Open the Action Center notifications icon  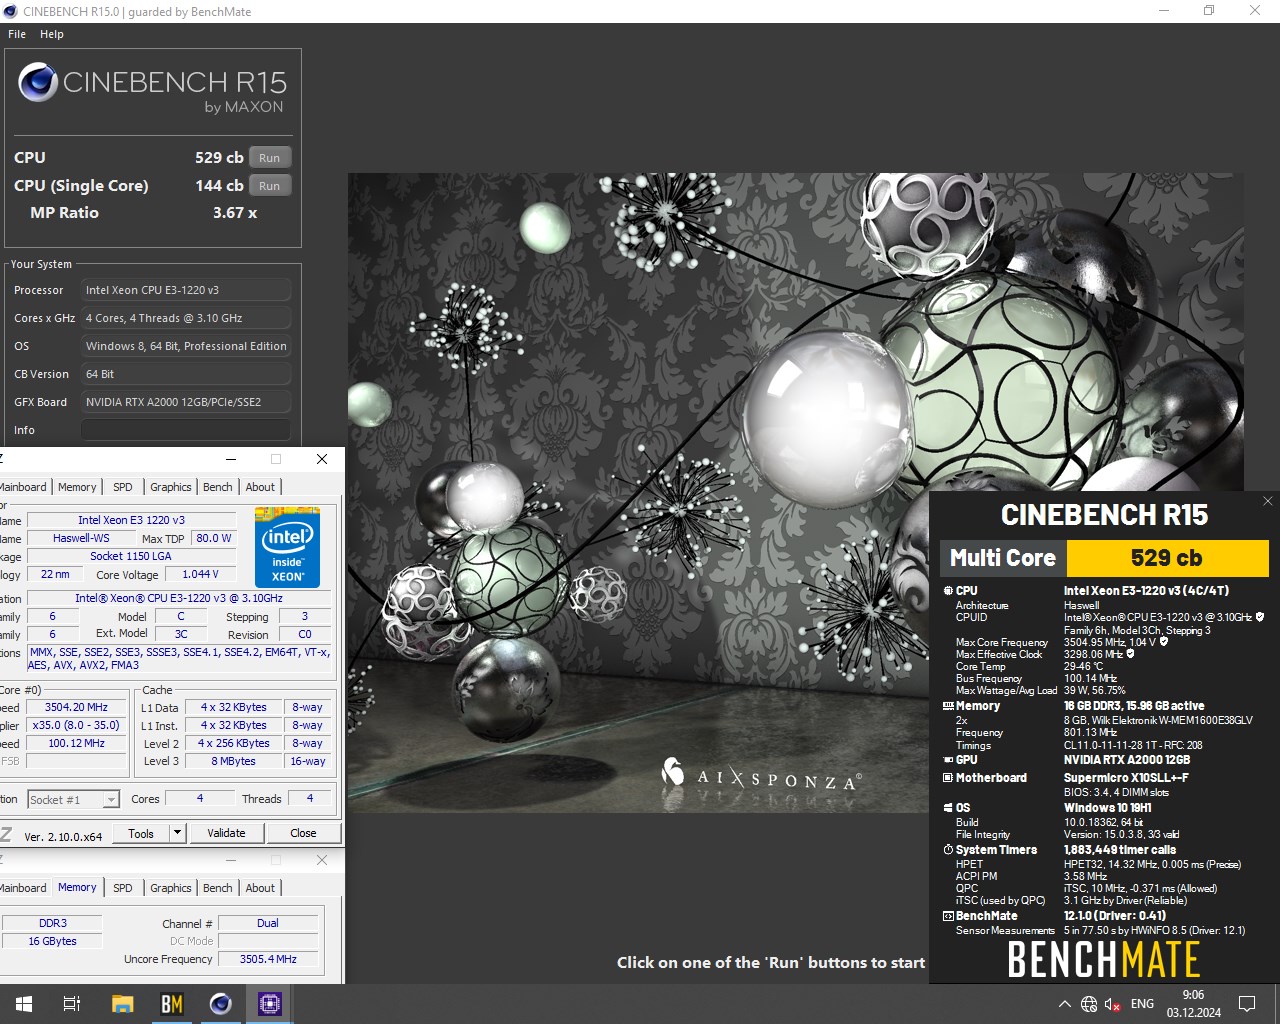point(1247,1004)
